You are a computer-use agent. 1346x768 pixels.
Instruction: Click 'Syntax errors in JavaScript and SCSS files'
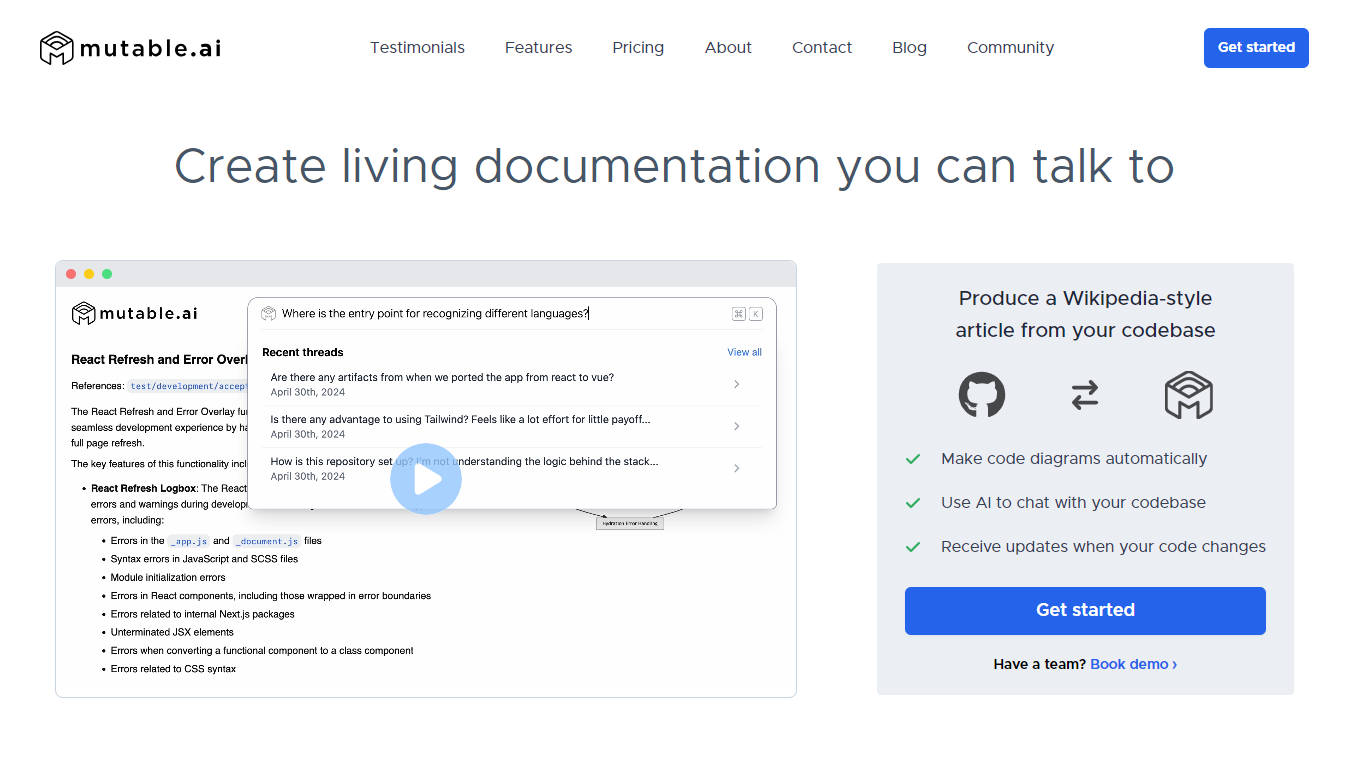[x=204, y=559]
